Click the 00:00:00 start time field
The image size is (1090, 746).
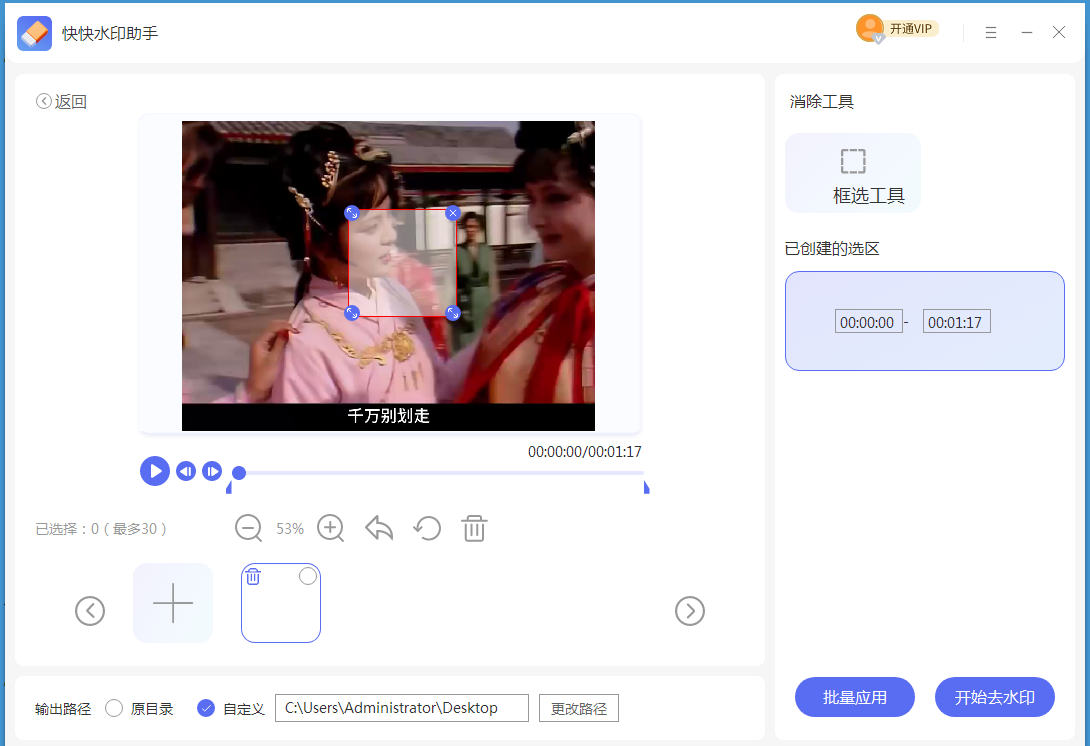point(868,321)
